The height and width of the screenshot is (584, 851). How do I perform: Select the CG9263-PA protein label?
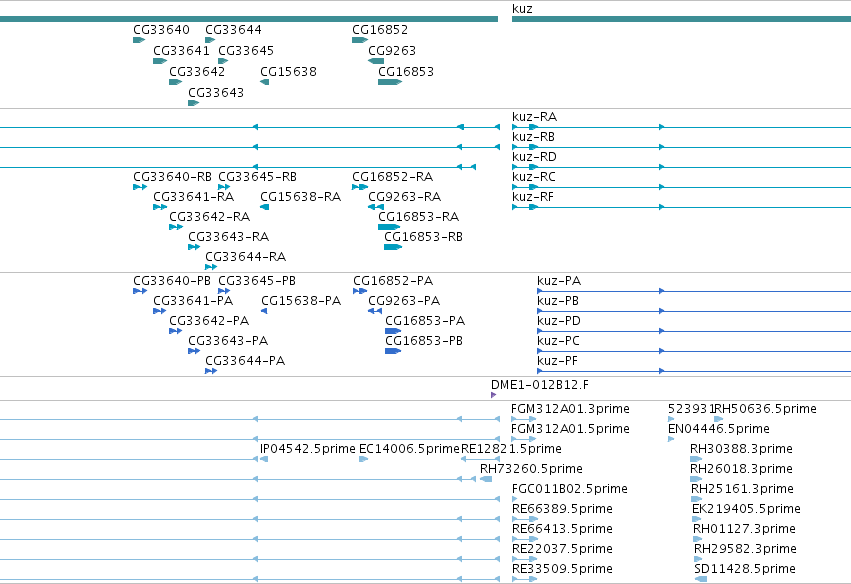tap(404, 301)
